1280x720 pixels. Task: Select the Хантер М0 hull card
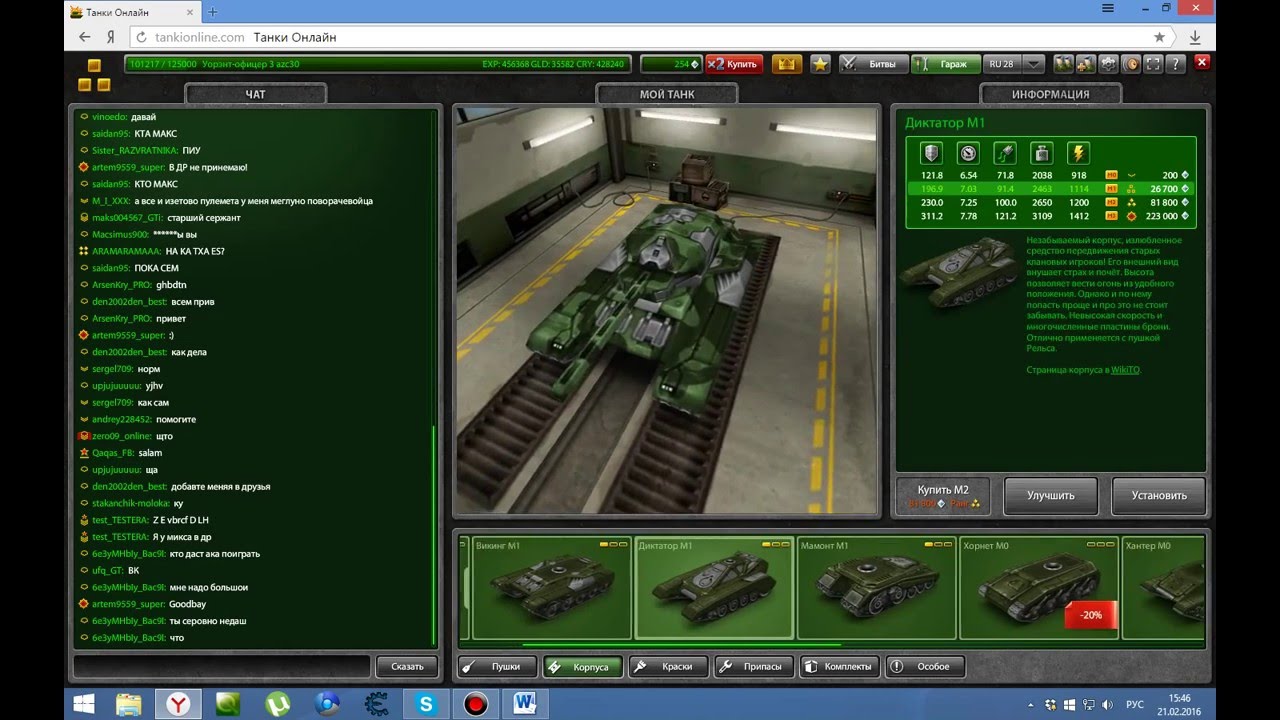[1163, 588]
